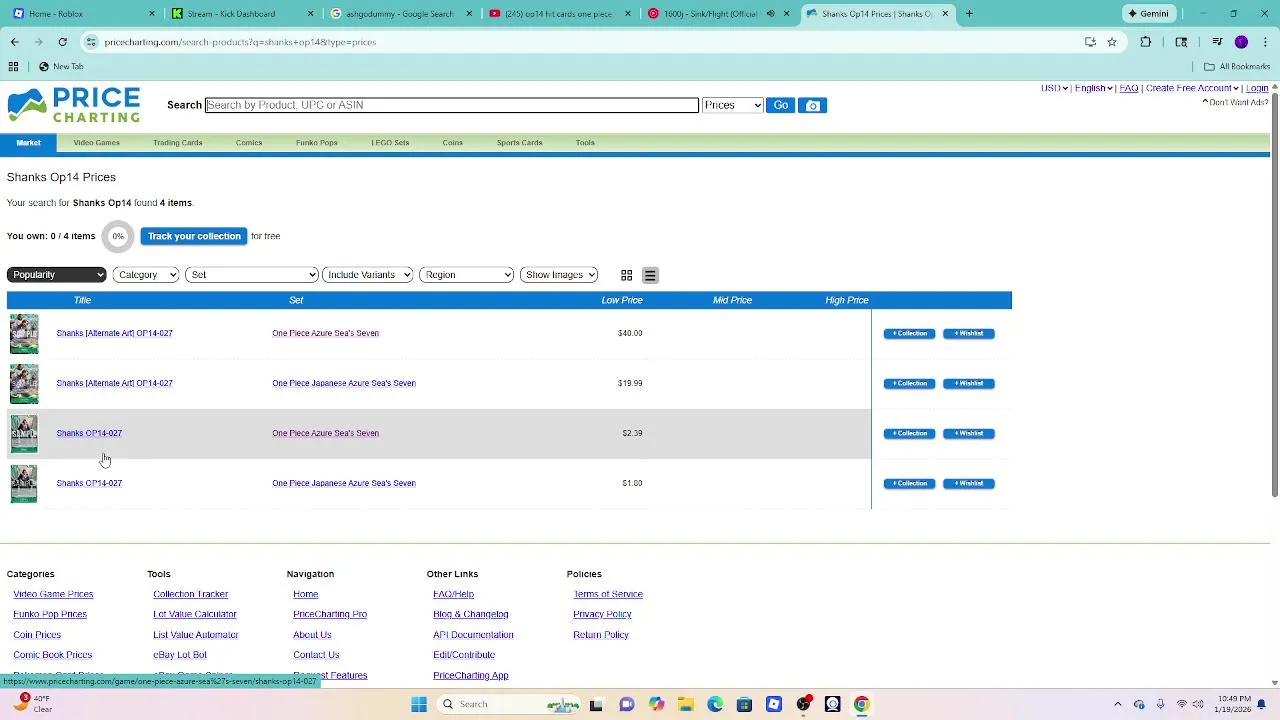This screenshot has height=720, width=1280.
Task: Open the Tools menu
Action: coord(585,143)
